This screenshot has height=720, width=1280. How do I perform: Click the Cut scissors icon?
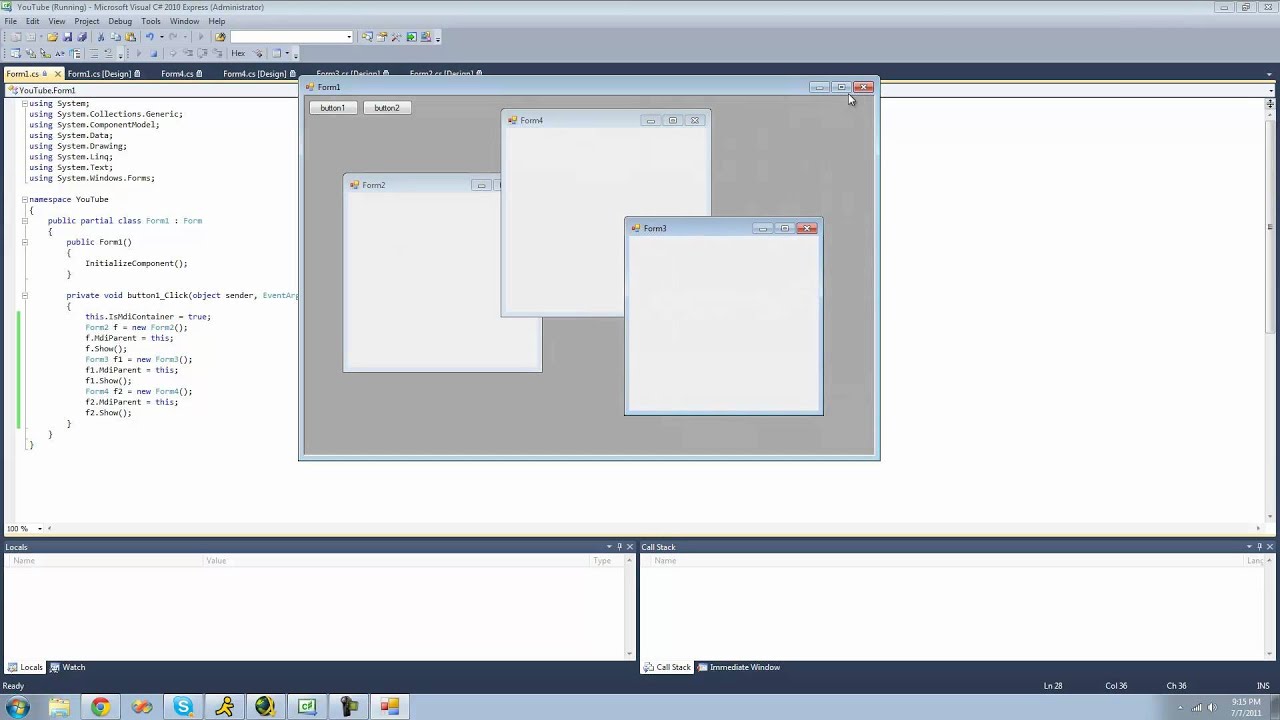coord(101,37)
